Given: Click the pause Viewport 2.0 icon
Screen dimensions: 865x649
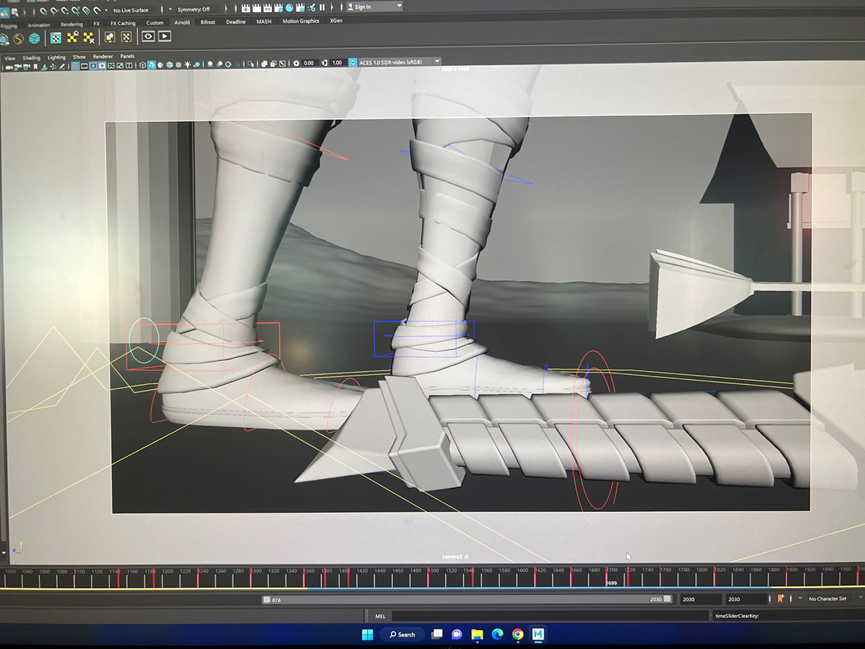Looking at the screenshot, I should click(322, 8).
